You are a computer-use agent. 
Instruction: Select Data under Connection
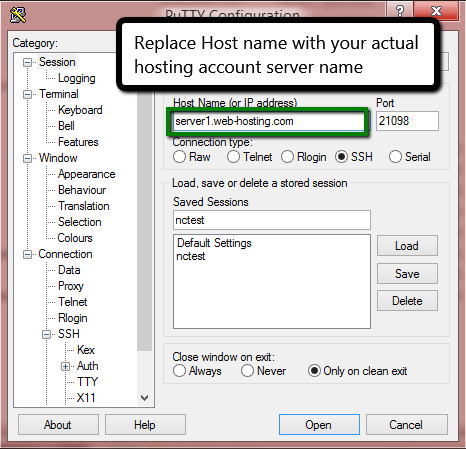[x=69, y=270]
